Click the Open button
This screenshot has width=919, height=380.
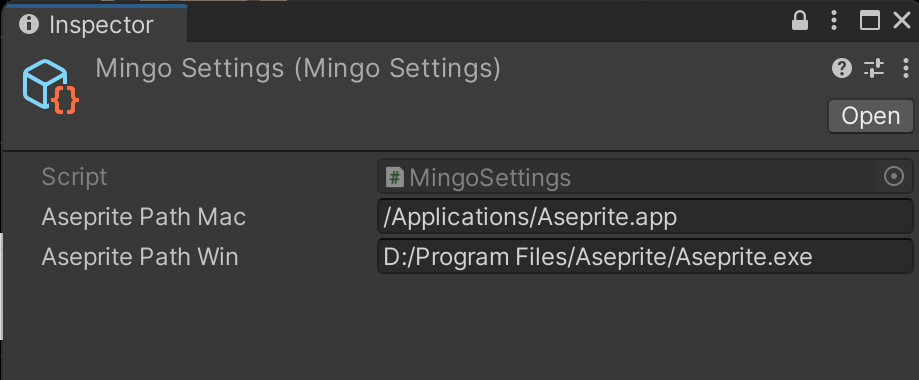coord(870,116)
